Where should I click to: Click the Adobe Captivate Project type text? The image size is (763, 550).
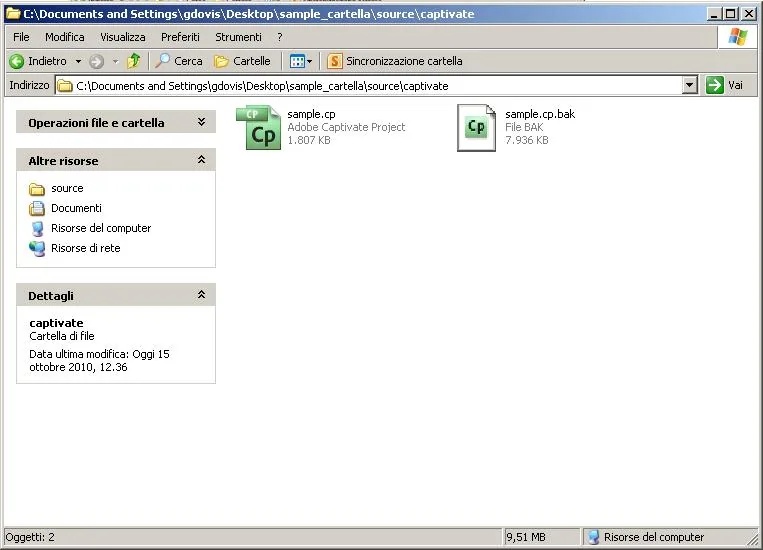pos(346,127)
